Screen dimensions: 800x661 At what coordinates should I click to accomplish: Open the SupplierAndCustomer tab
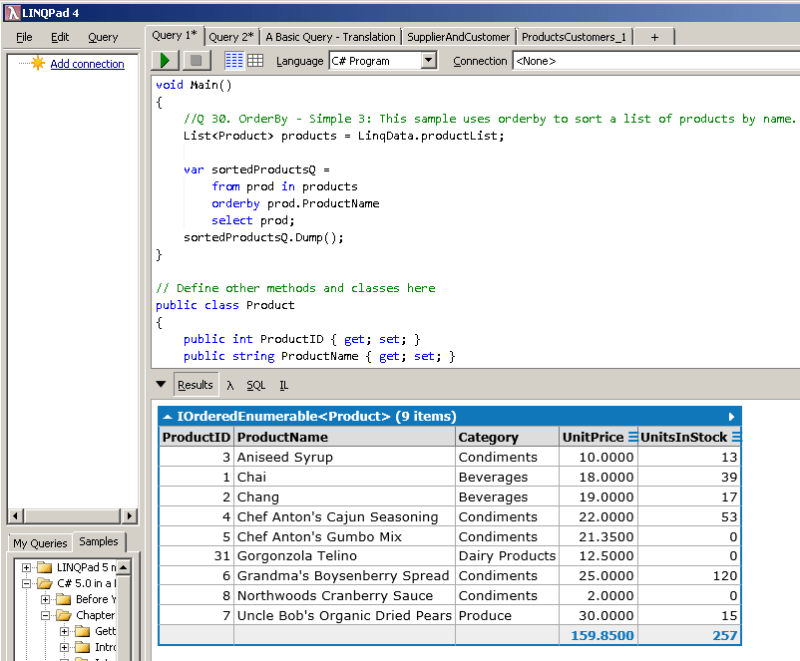pos(458,37)
